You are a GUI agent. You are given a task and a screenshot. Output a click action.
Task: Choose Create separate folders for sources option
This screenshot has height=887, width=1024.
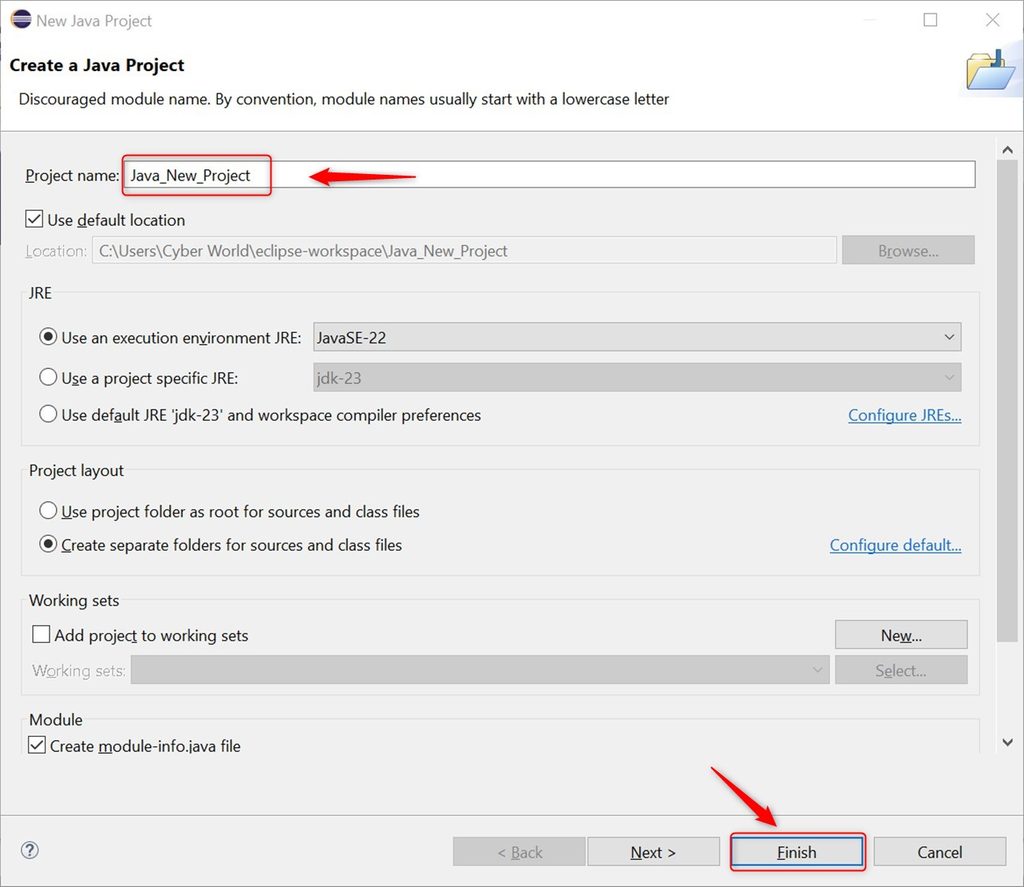click(x=48, y=544)
